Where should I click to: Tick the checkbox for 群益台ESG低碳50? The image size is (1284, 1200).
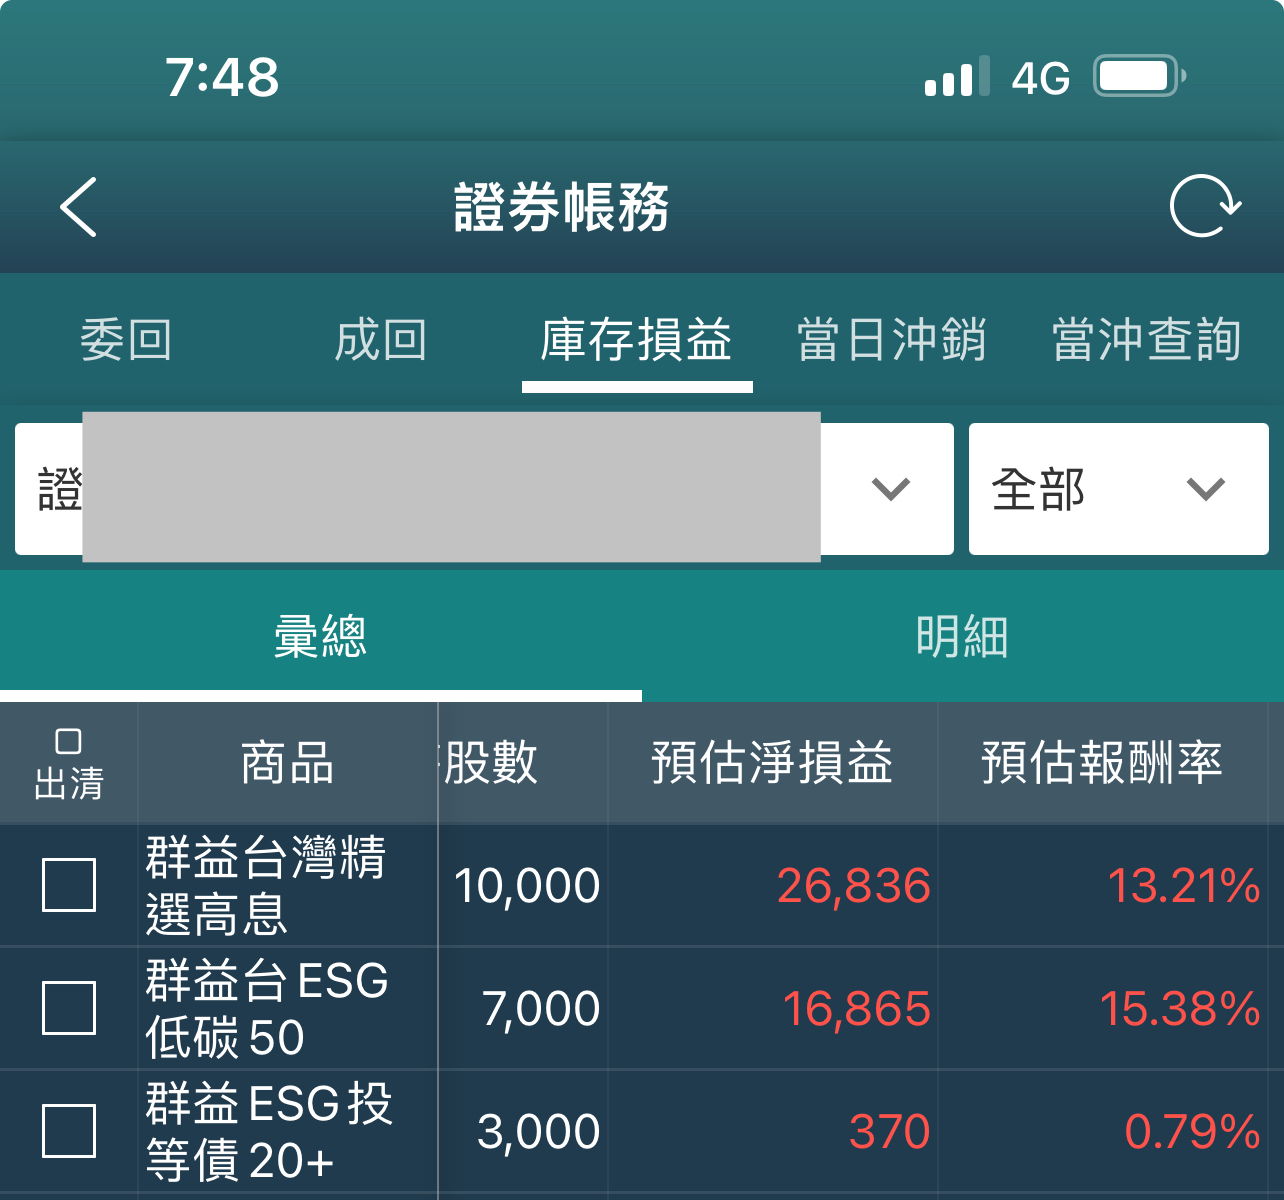click(x=69, y=1008)
